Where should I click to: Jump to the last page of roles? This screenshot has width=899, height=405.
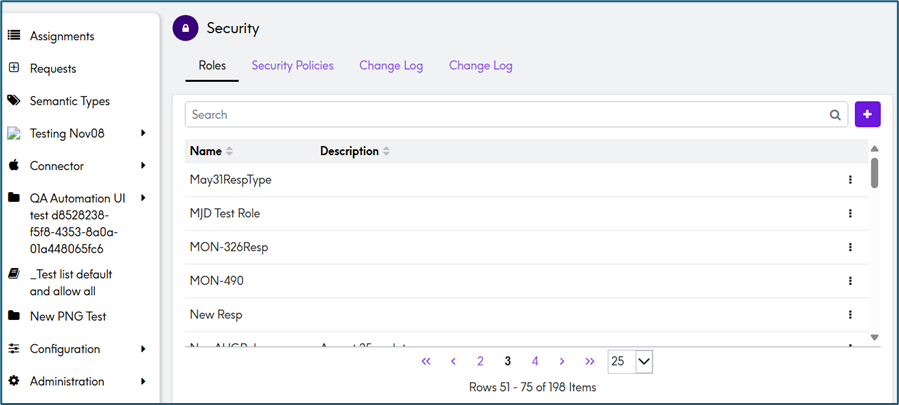click(589, 361)
